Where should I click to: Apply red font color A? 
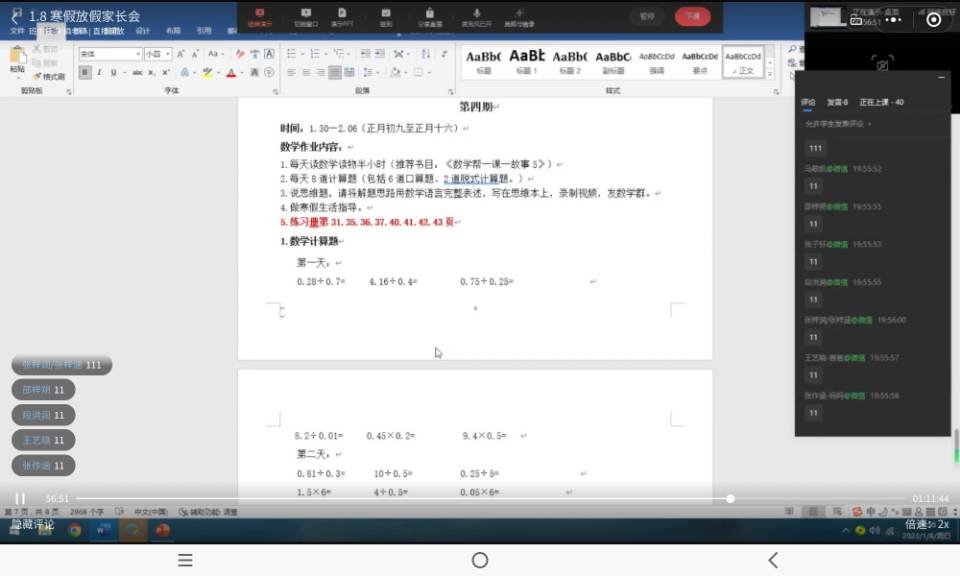click(x=231, y=72)
